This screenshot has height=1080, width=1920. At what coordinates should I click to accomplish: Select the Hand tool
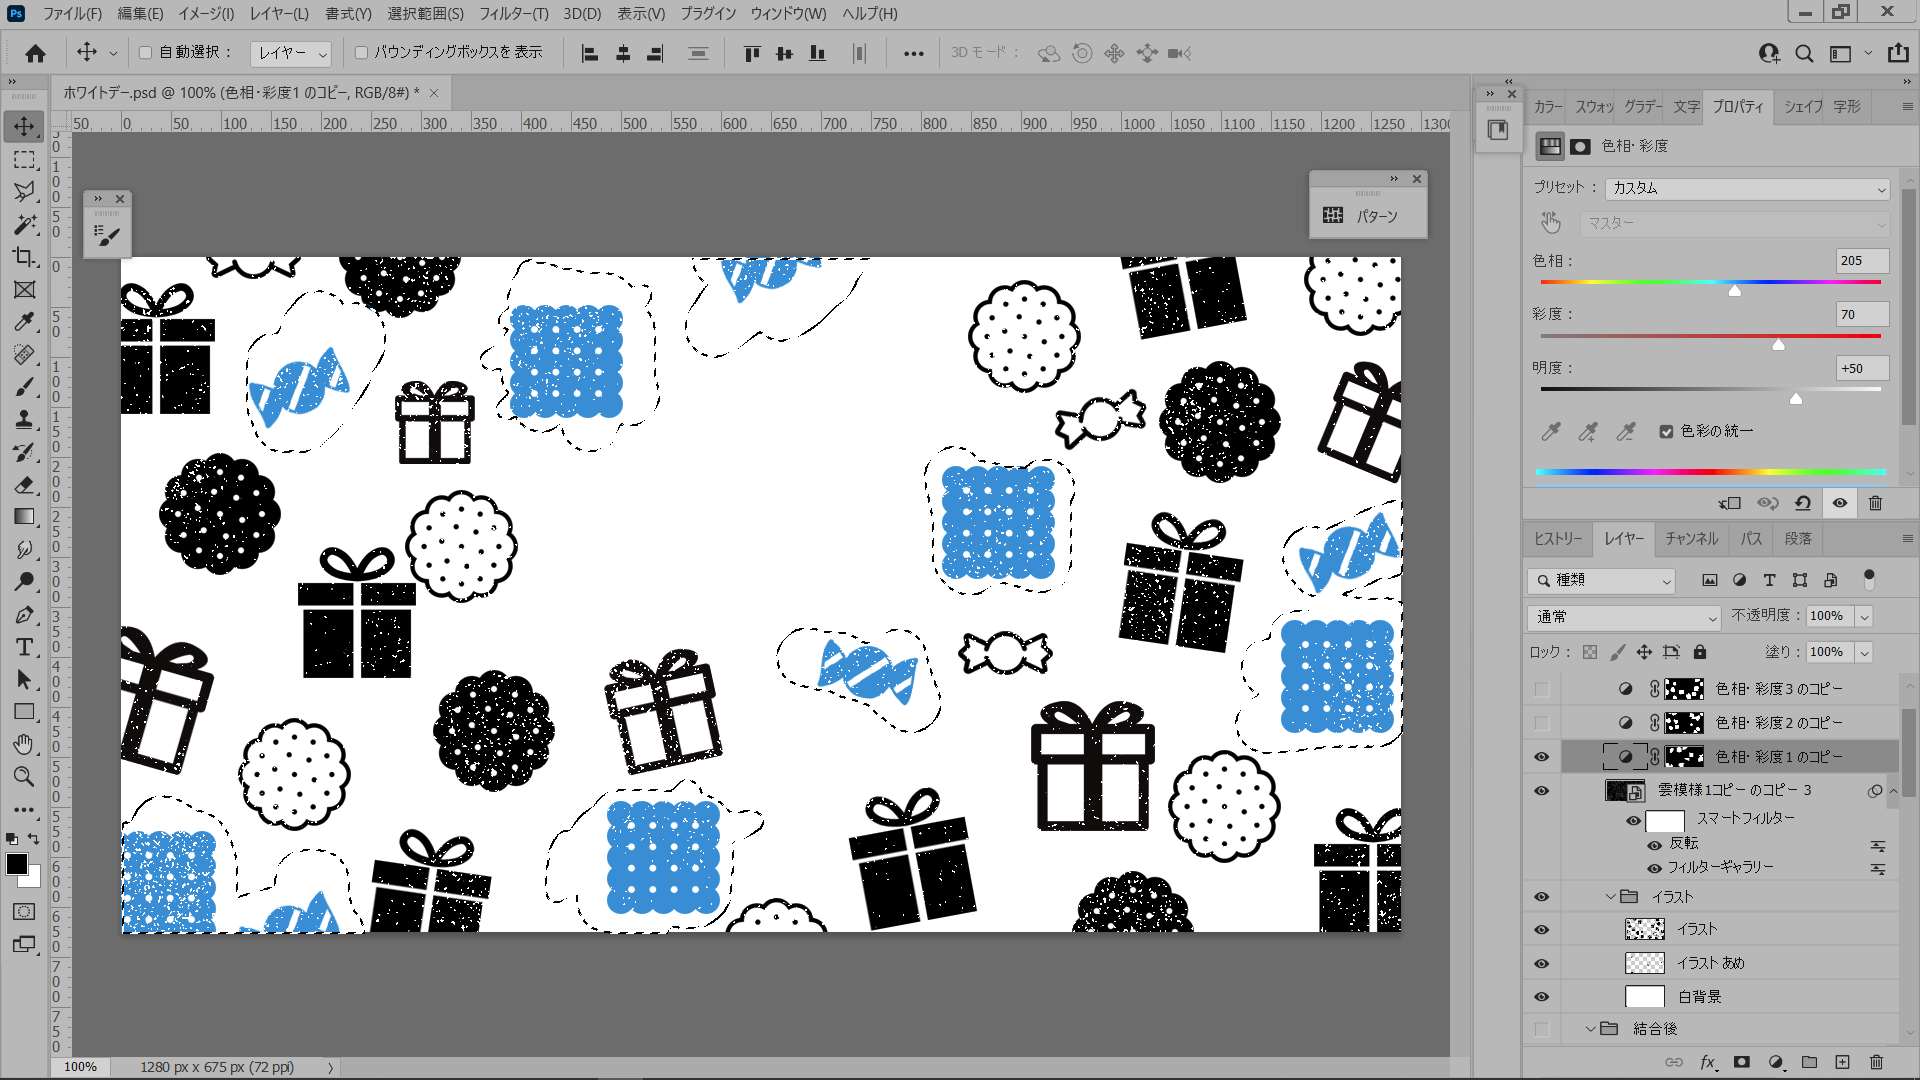(25, 744)
